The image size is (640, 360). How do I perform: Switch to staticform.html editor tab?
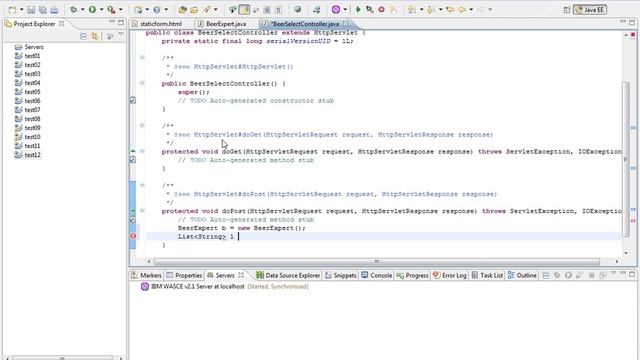(x=161, y=24)
